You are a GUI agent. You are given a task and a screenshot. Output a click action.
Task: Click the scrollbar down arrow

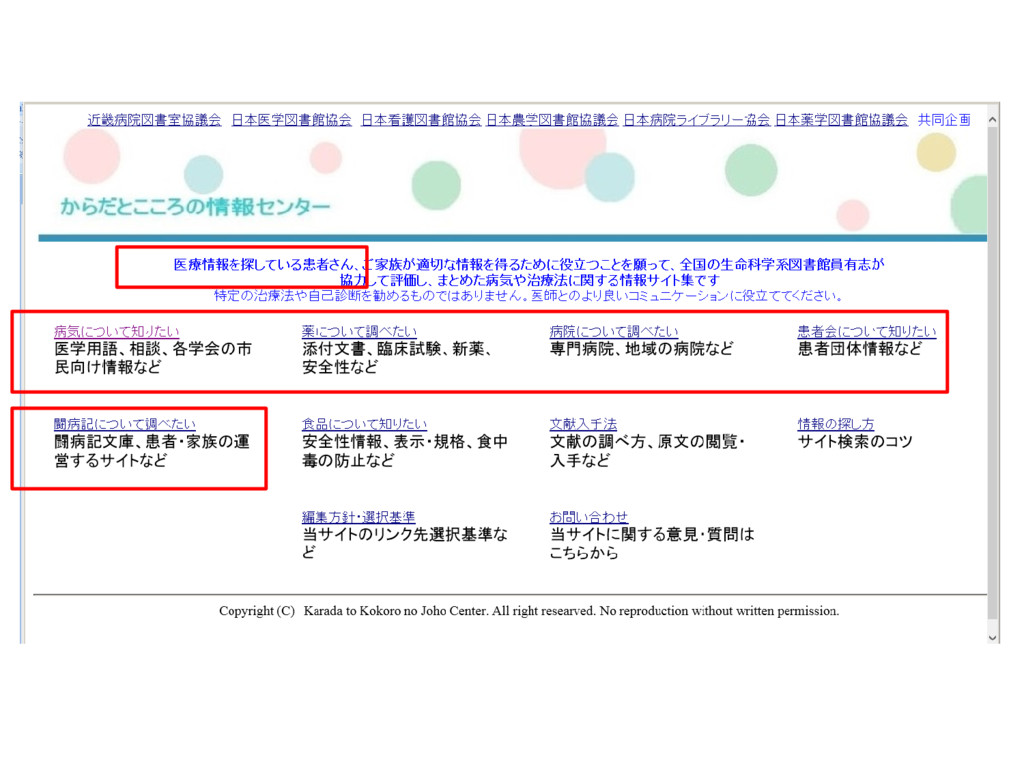click(993, 637)
